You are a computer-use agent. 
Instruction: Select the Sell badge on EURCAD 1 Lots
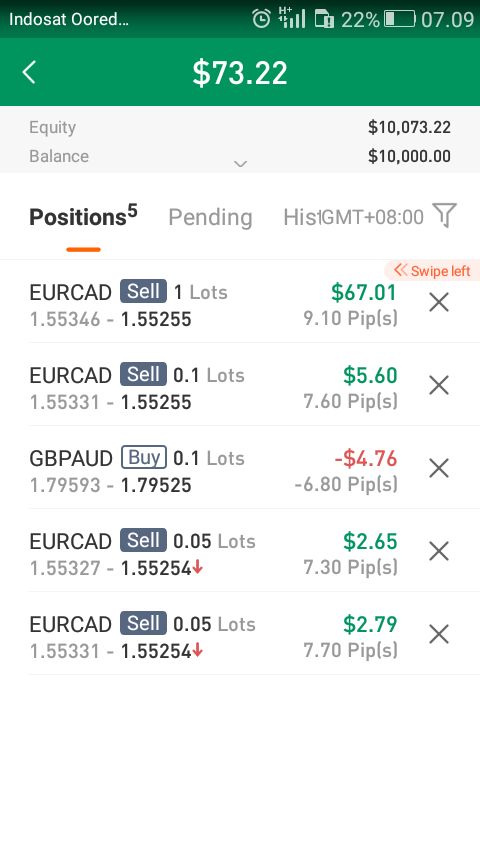[x=143, y=291]
